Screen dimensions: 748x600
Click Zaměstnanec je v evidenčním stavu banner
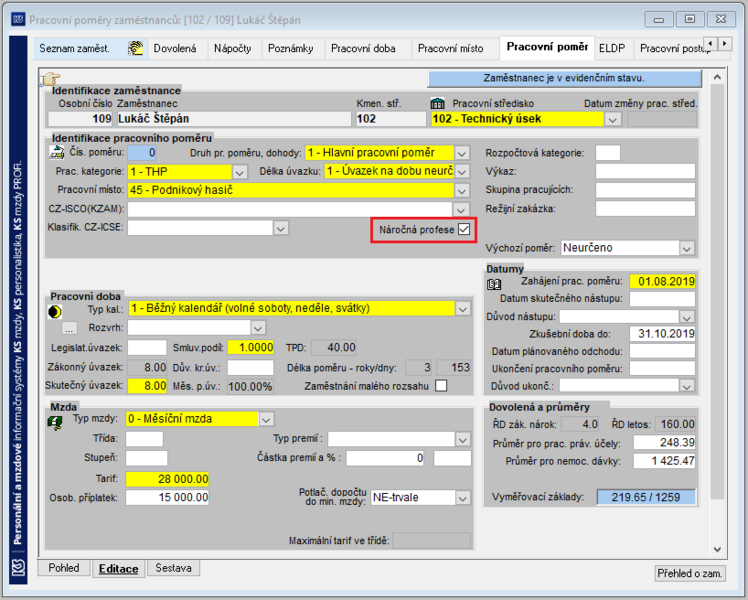coord(564,78)
